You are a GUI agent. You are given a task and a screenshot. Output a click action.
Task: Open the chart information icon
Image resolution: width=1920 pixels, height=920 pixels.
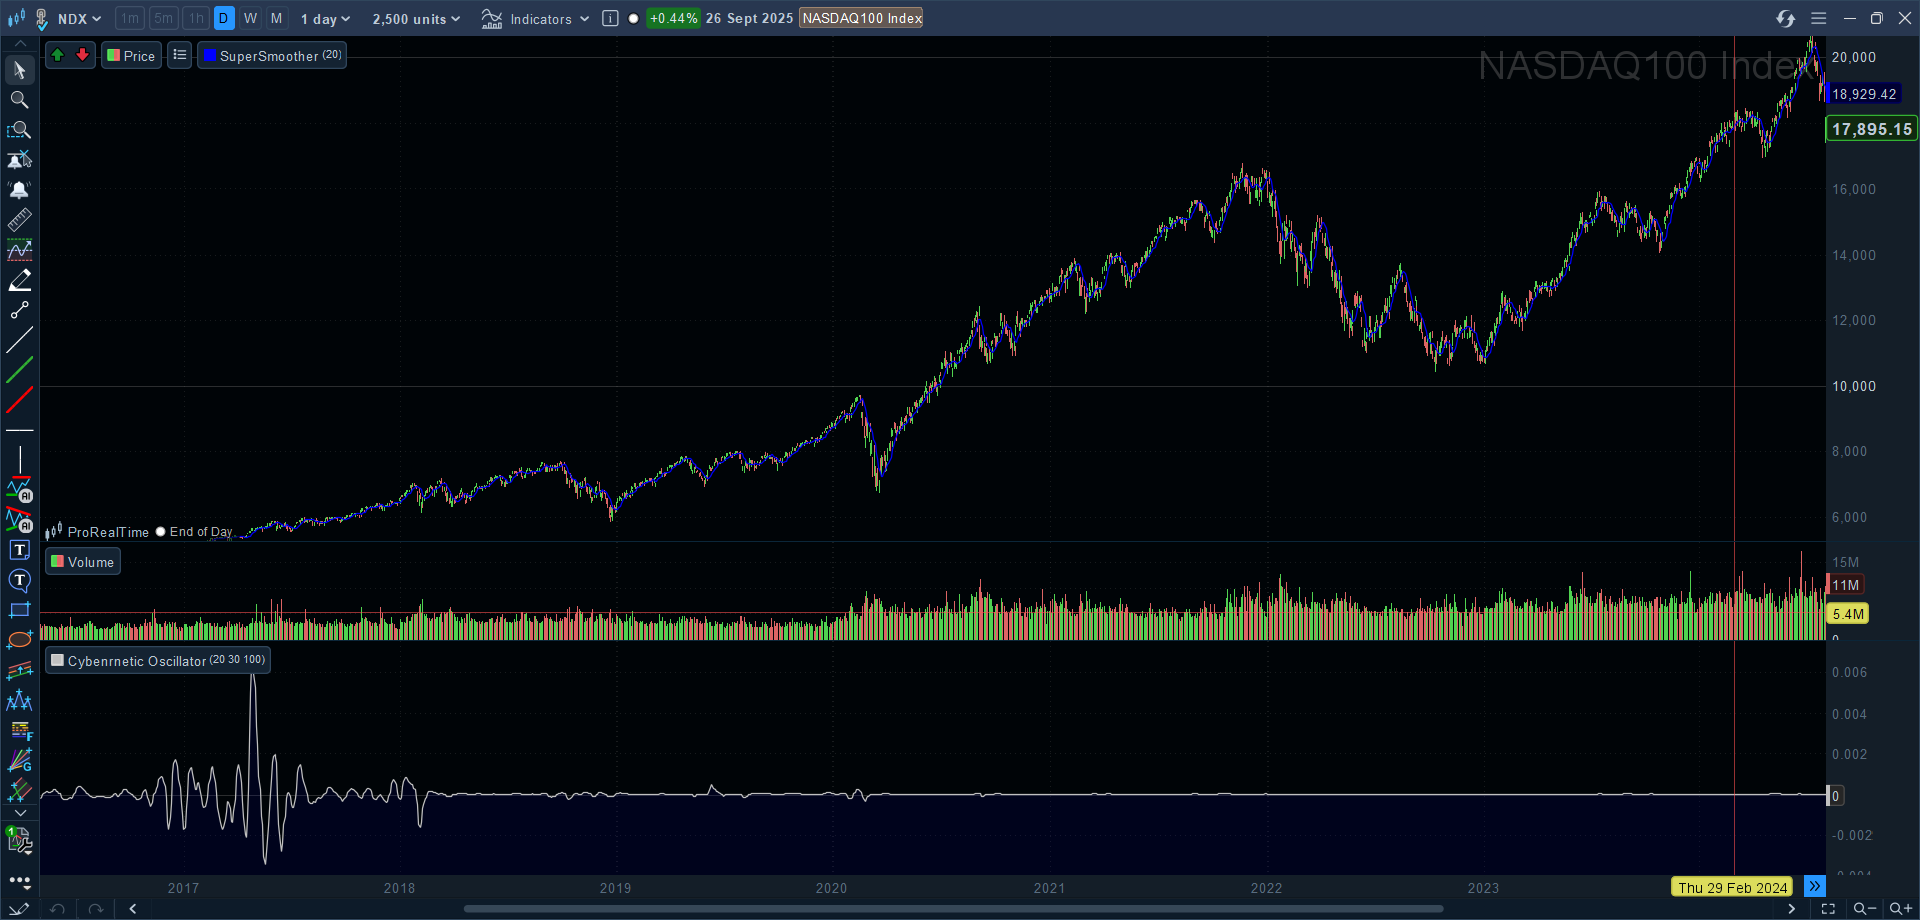pos(610,18)
